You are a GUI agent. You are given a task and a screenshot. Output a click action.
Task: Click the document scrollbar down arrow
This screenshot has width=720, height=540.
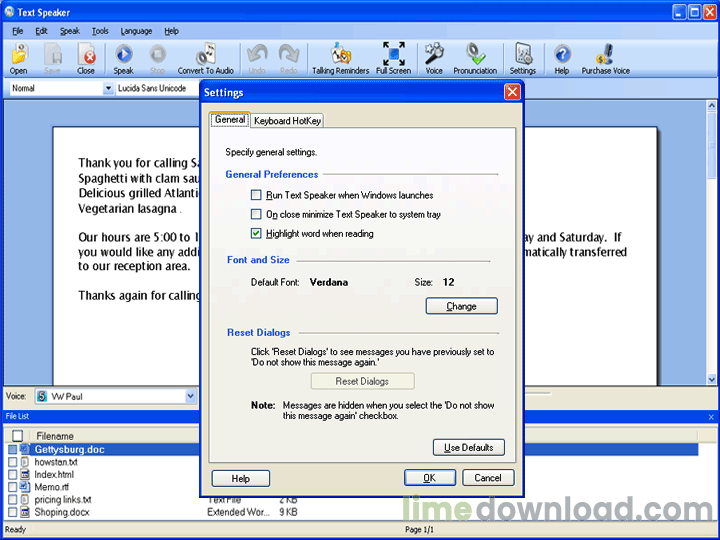(712, 379)
